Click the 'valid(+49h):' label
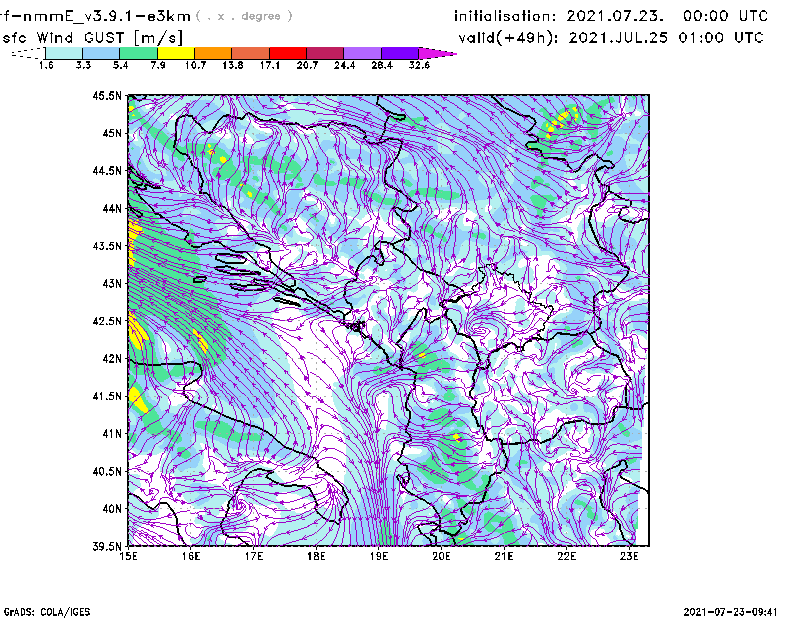Screen dimensions: 800x618 coord(508,38)
